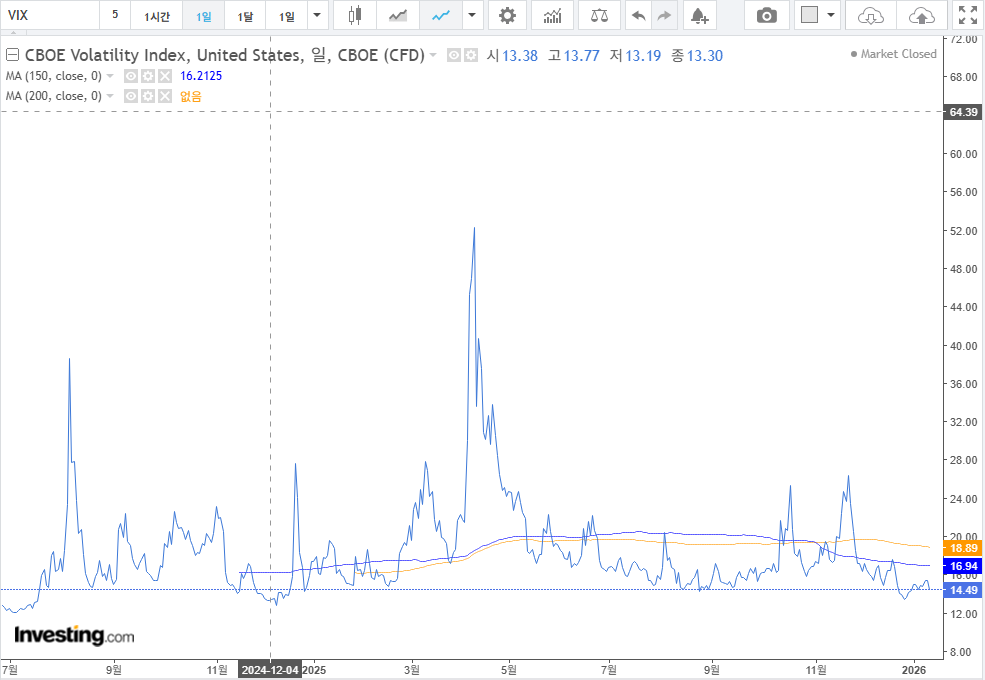Click the 2026 label on the time axis
Image resolution: width=985 pixels, height=680 pixels.
(913, 670)
